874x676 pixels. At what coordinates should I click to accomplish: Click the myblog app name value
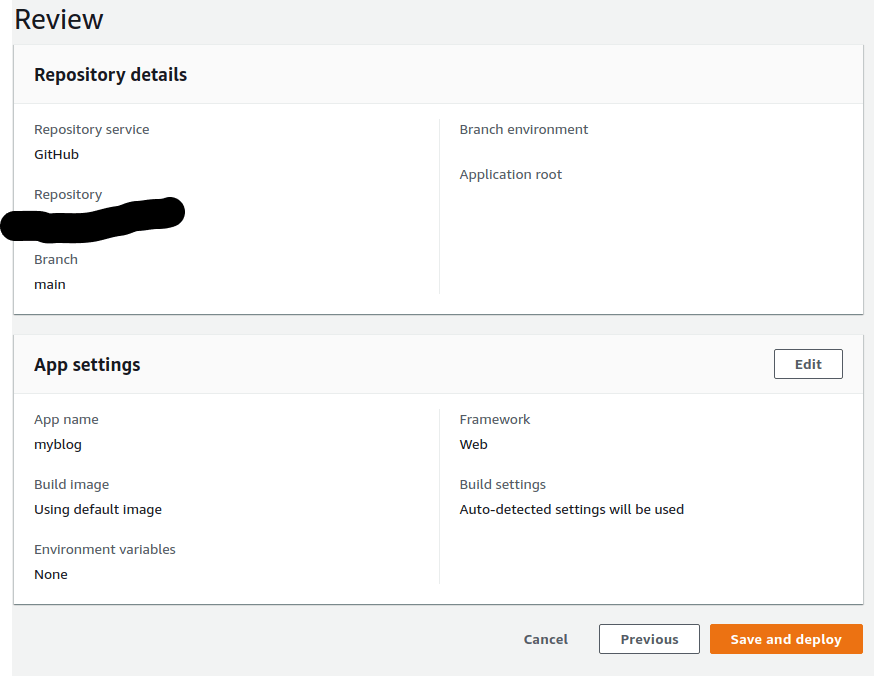pos(58,445)
